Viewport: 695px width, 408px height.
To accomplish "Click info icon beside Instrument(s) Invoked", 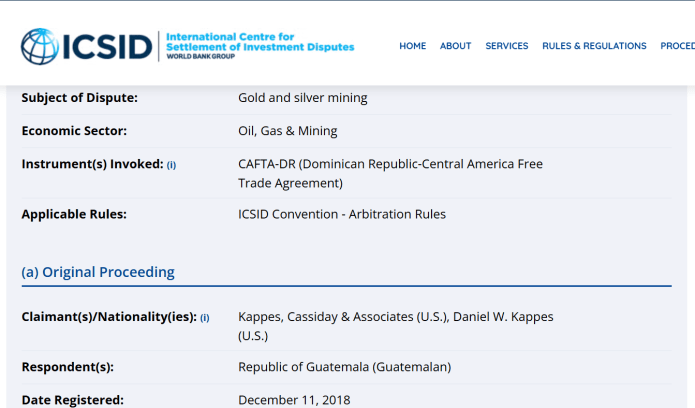I will (171, 165).
